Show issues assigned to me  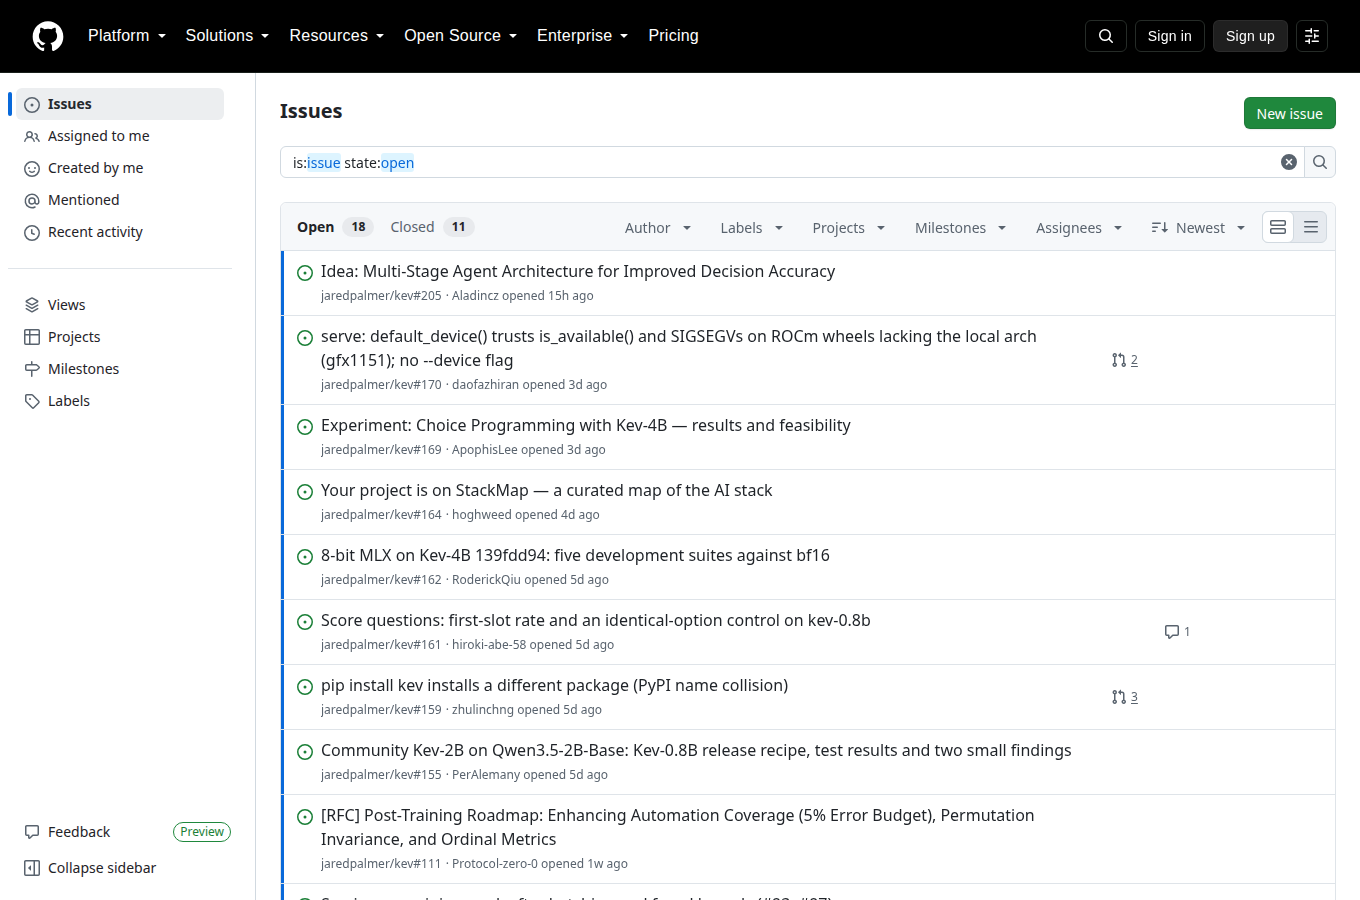[120, 136]
